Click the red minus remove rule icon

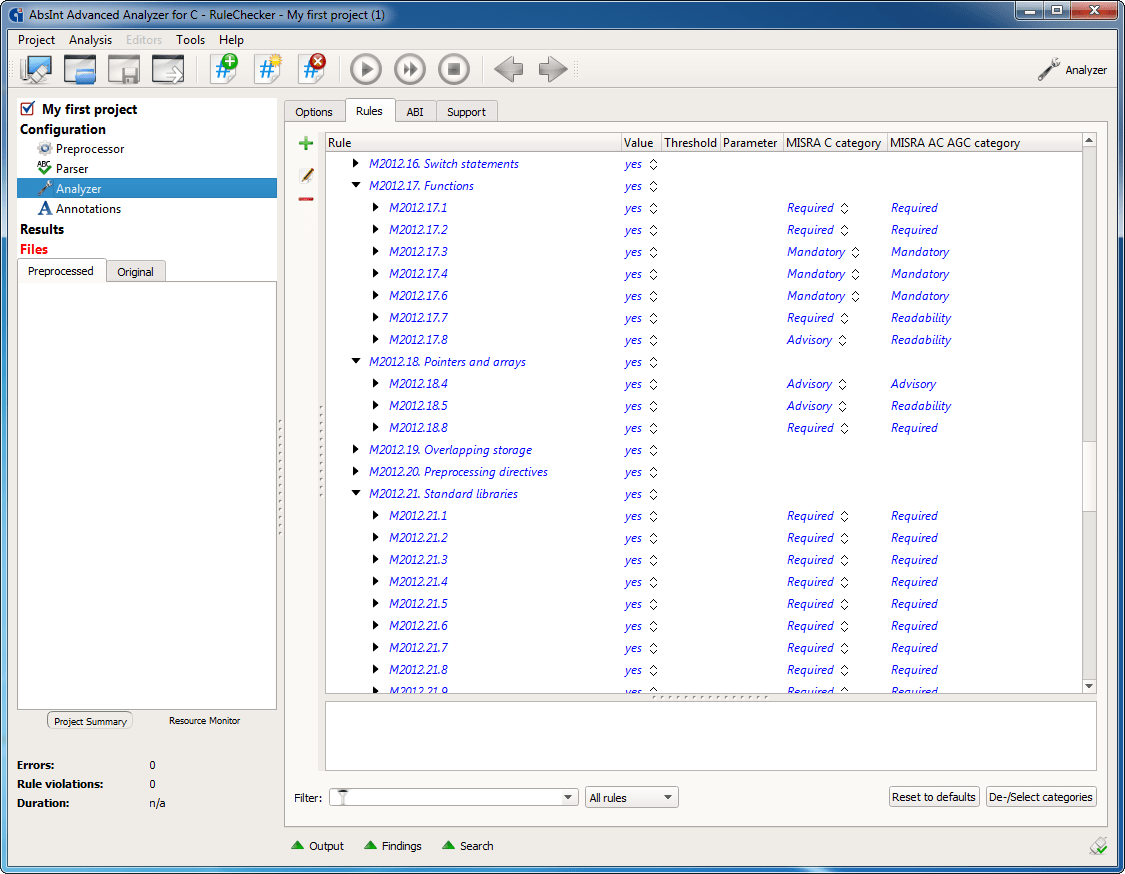click(306, 199)
